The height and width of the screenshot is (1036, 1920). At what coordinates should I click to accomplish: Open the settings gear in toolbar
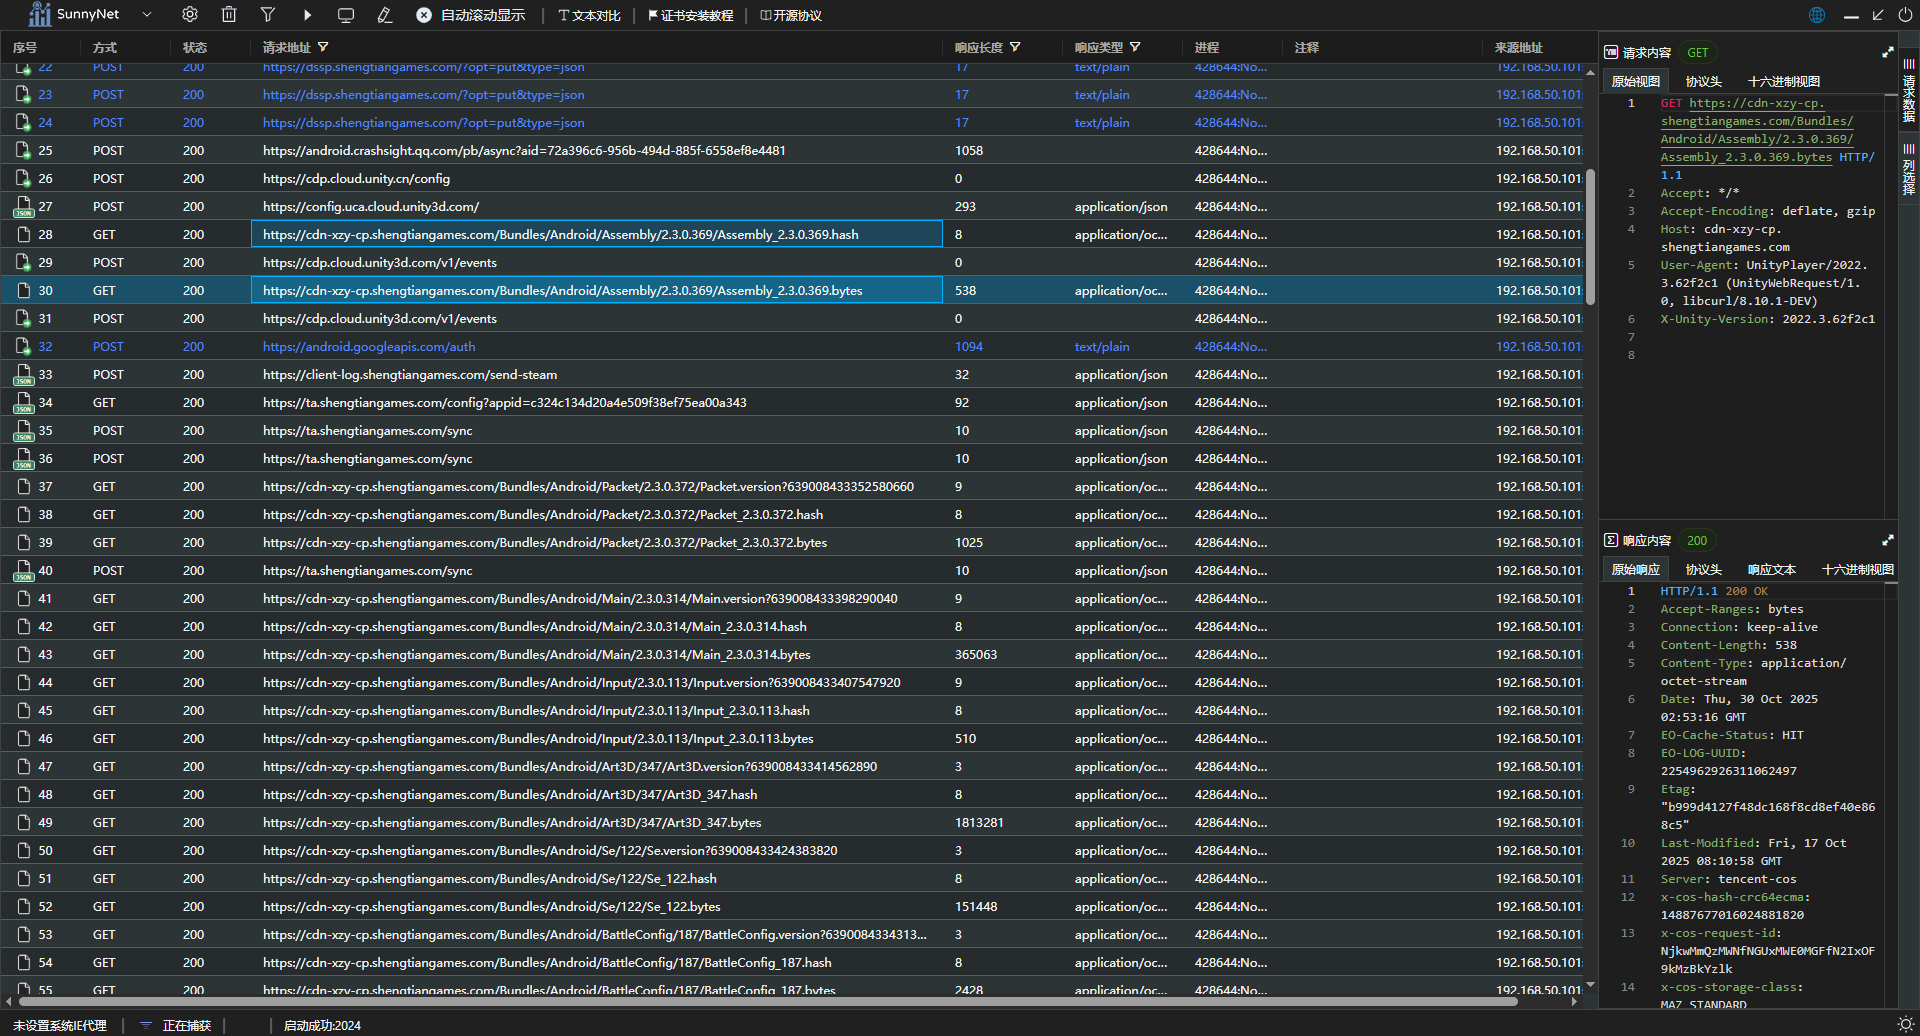(x=190, y=15)
